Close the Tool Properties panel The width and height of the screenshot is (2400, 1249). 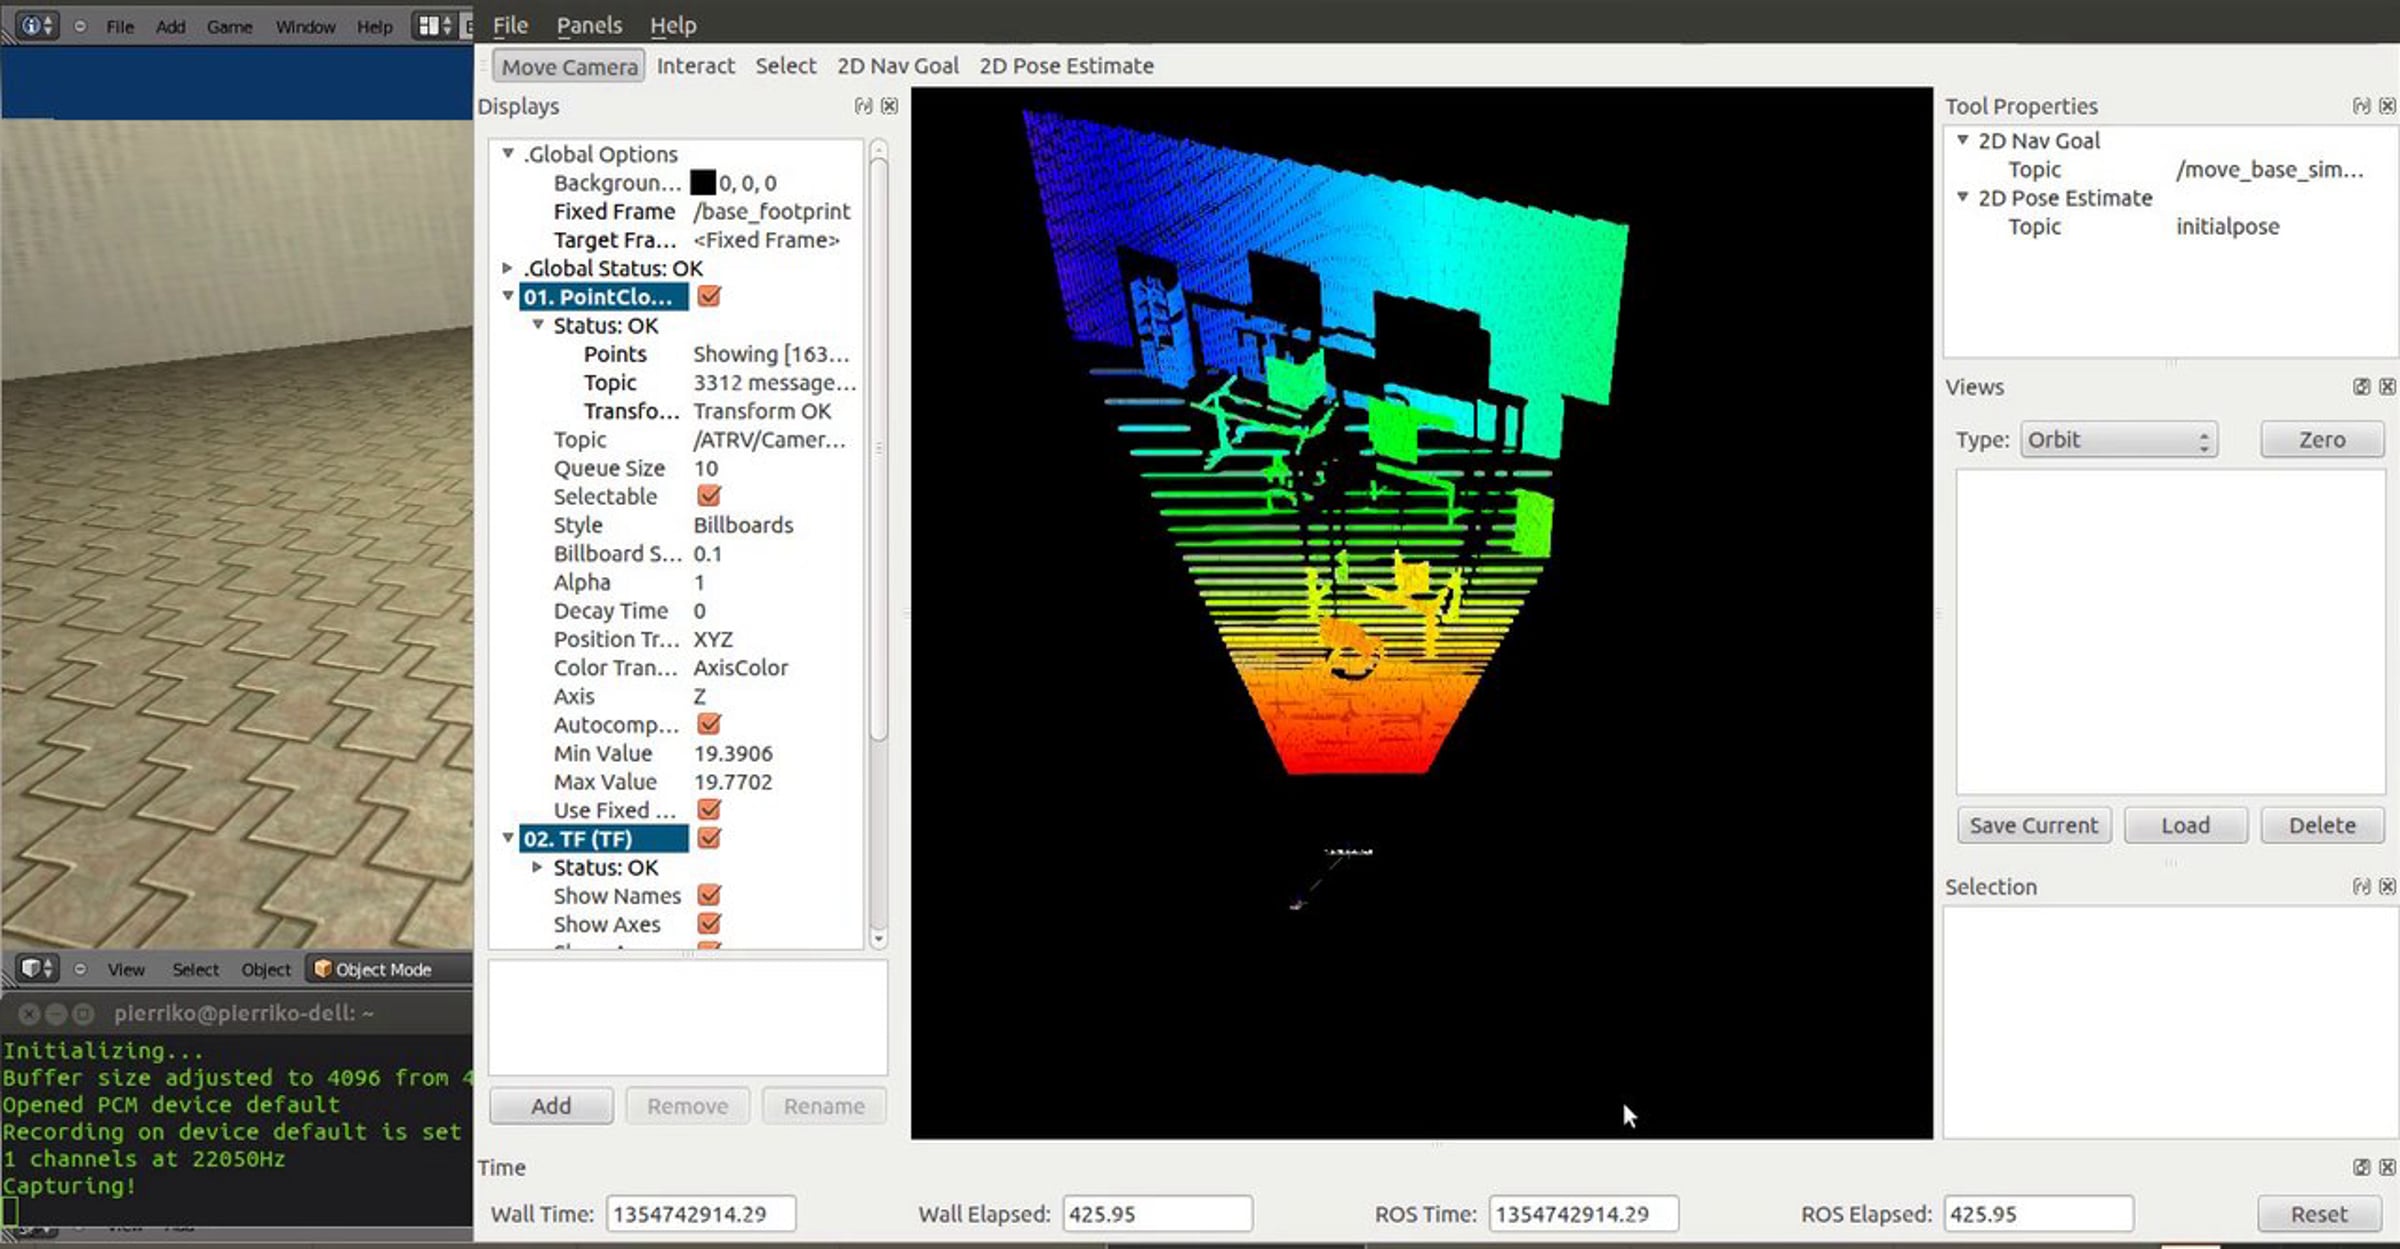(x=2387, y=106)
